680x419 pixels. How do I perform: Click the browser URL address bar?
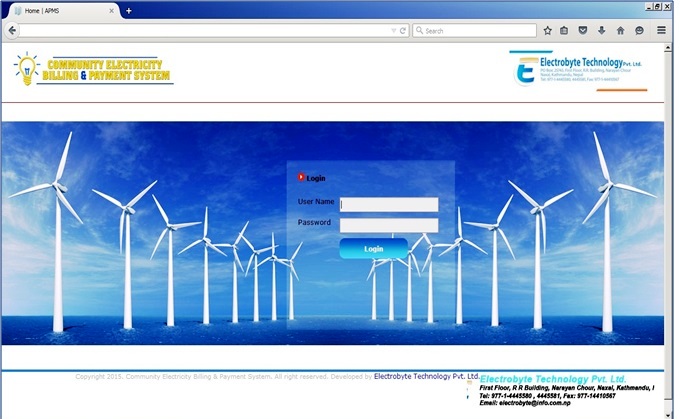point(200,31)
